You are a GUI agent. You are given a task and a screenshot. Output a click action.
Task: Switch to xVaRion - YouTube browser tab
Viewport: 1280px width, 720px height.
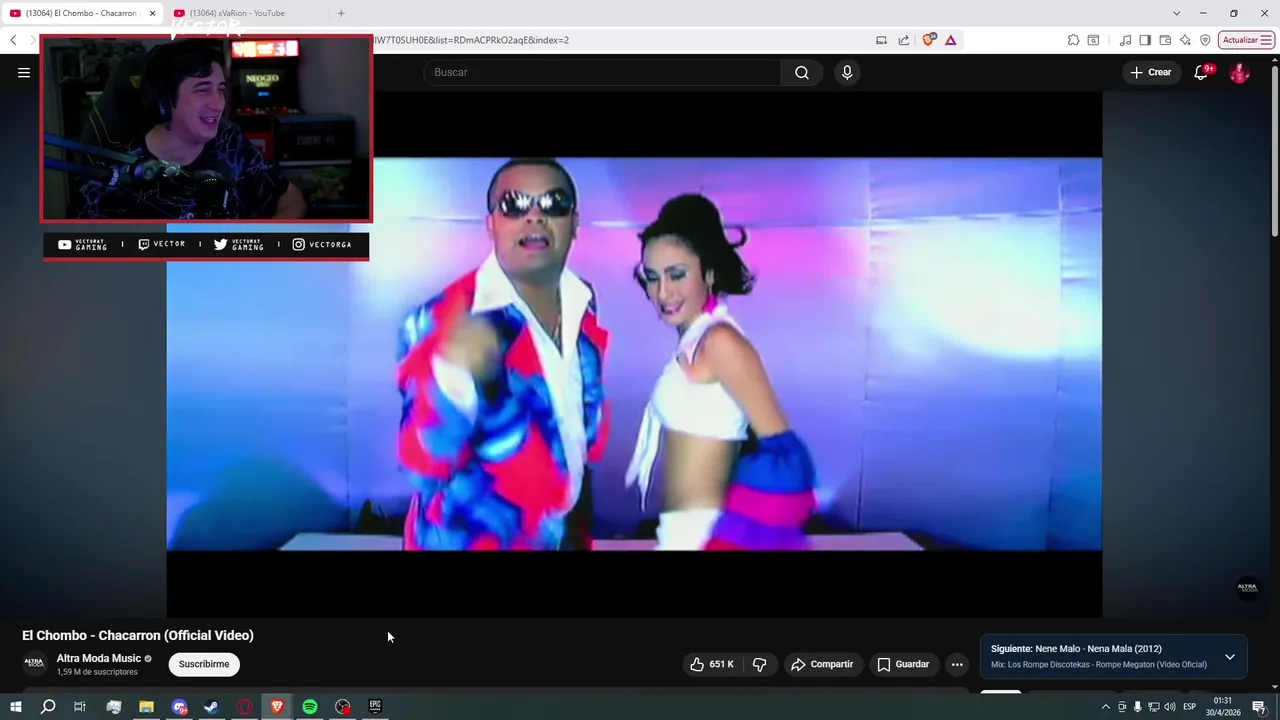tap(237, 13)
